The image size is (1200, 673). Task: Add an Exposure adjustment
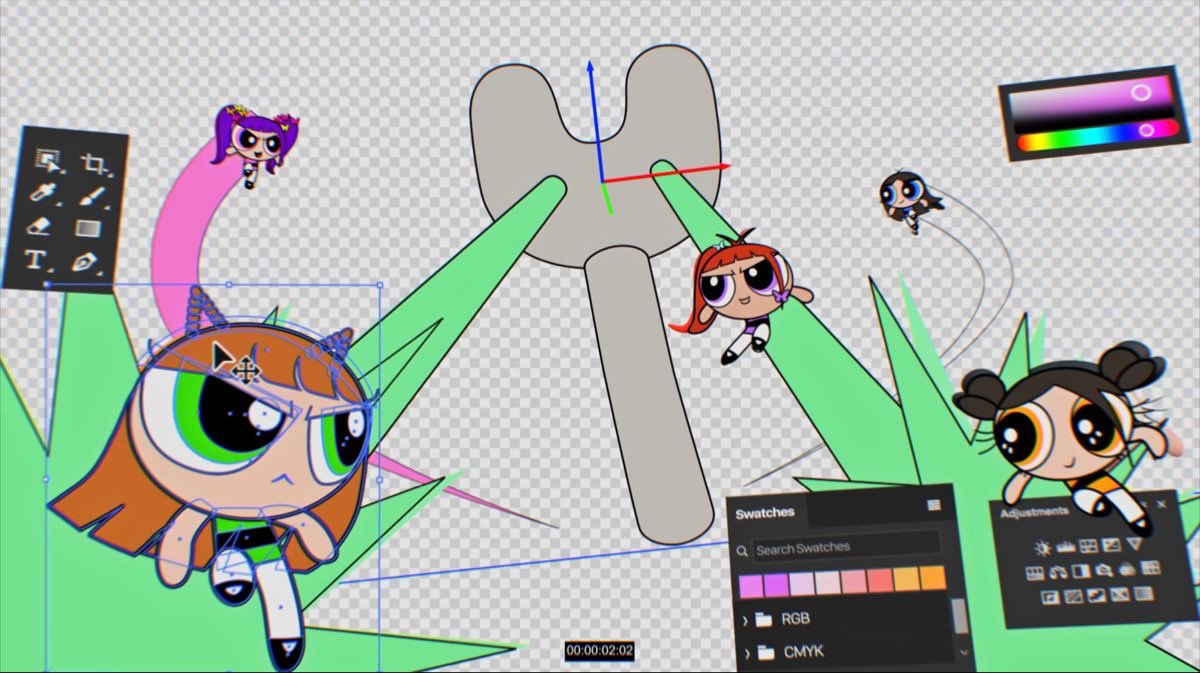coord(1112,545)
